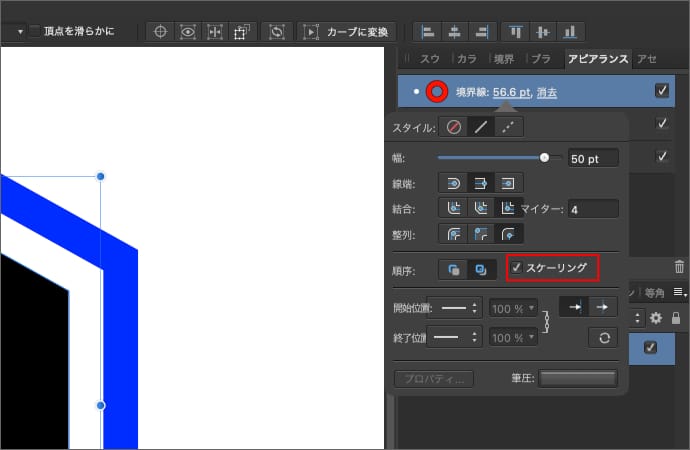Switch to the アピアランス tab
The image size is (690, 450).
click(x=597, y=59)
